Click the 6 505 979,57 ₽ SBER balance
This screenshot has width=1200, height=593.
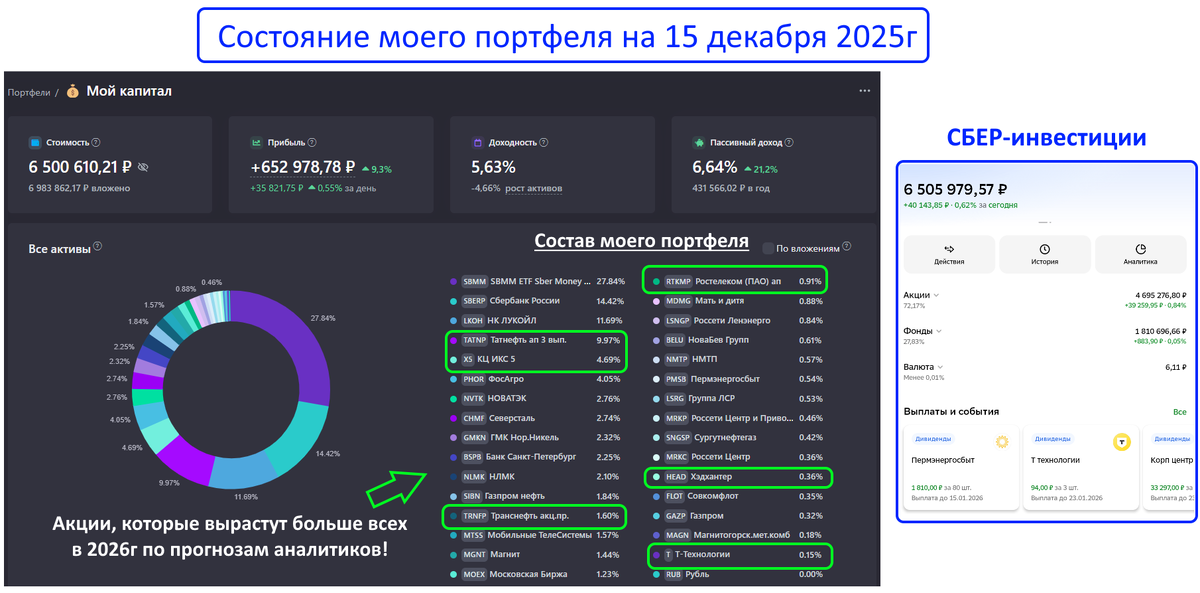955,189
